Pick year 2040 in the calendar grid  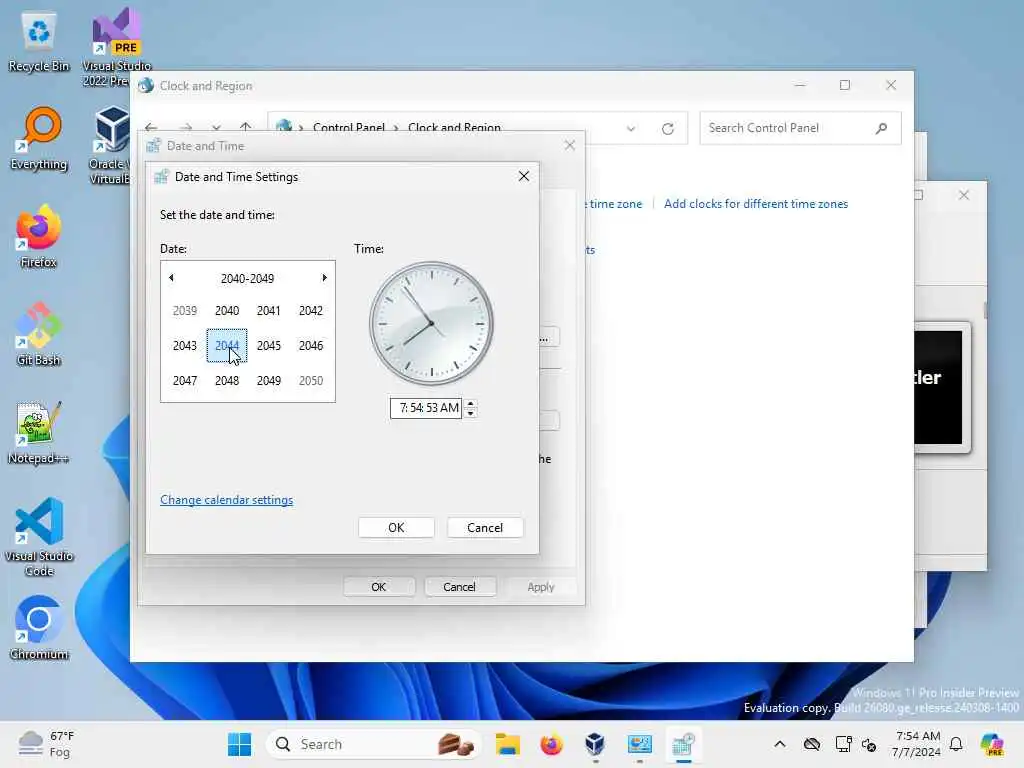tap(227, 311)
